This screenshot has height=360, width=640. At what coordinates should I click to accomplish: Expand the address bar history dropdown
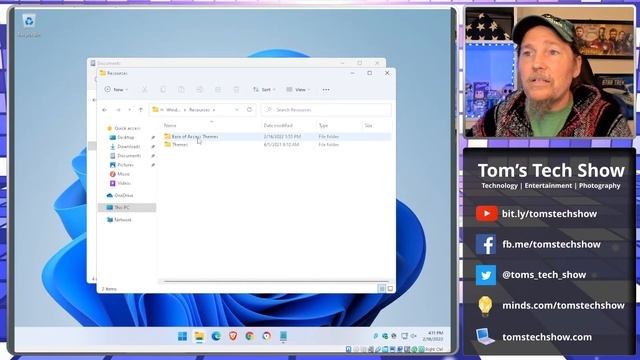tap(237, 110)
